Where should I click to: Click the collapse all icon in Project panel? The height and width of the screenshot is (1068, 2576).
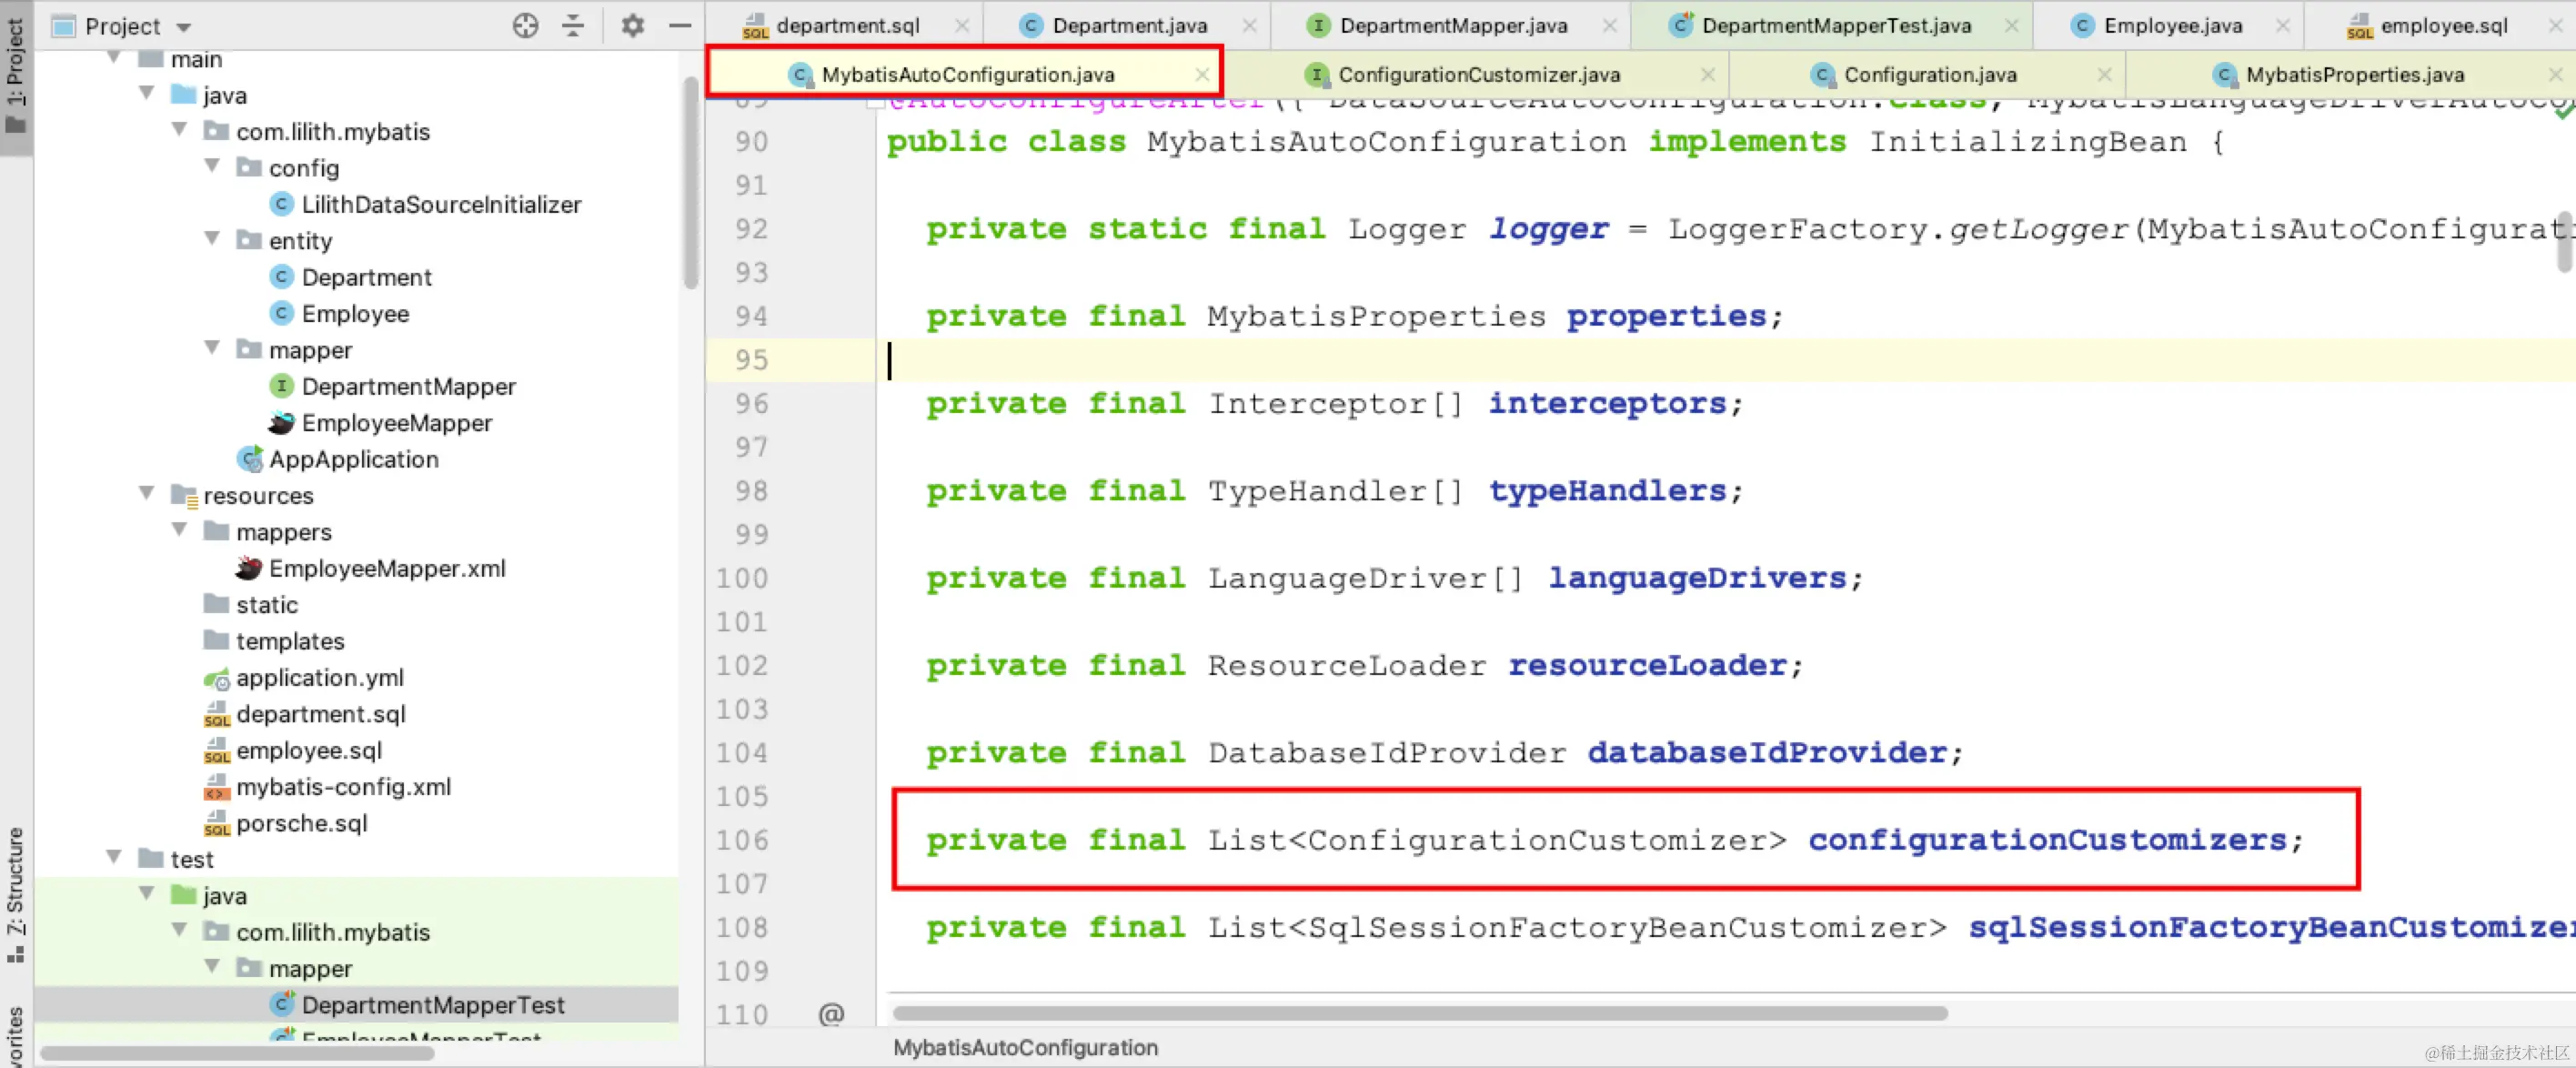[573, 25]
